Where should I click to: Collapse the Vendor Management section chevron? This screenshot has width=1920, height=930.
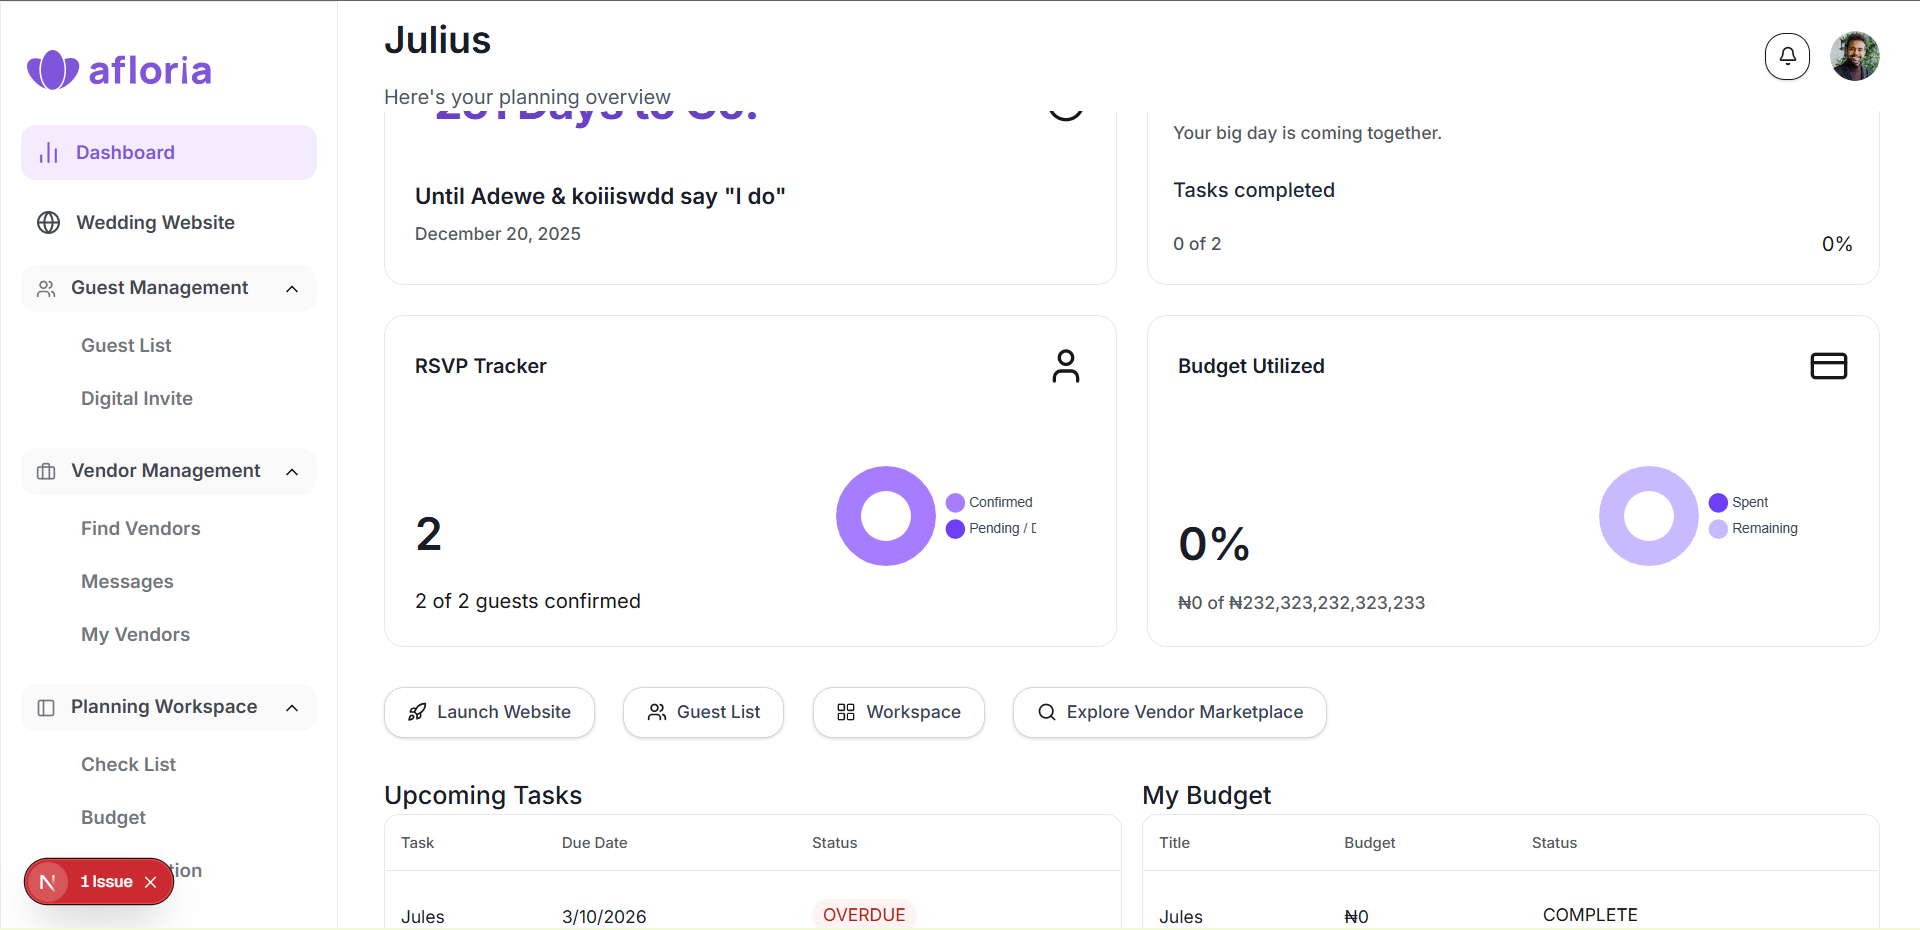pos(292,472)
